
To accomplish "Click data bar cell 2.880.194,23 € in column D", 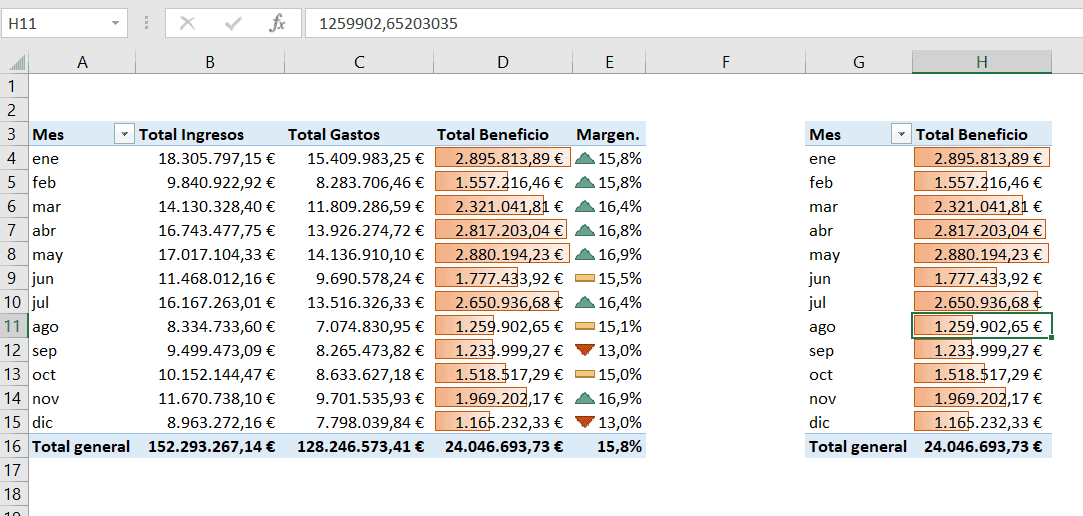I will tap(503, 254).
